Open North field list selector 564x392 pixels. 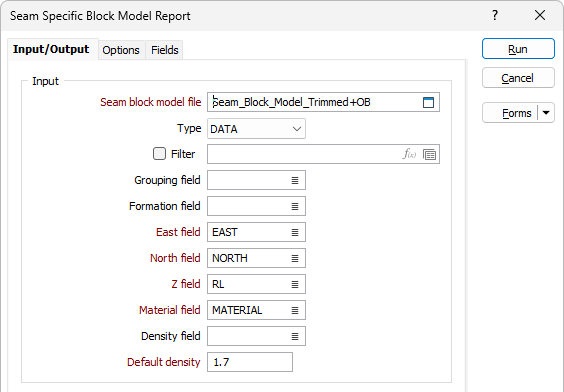pos(295,258)
